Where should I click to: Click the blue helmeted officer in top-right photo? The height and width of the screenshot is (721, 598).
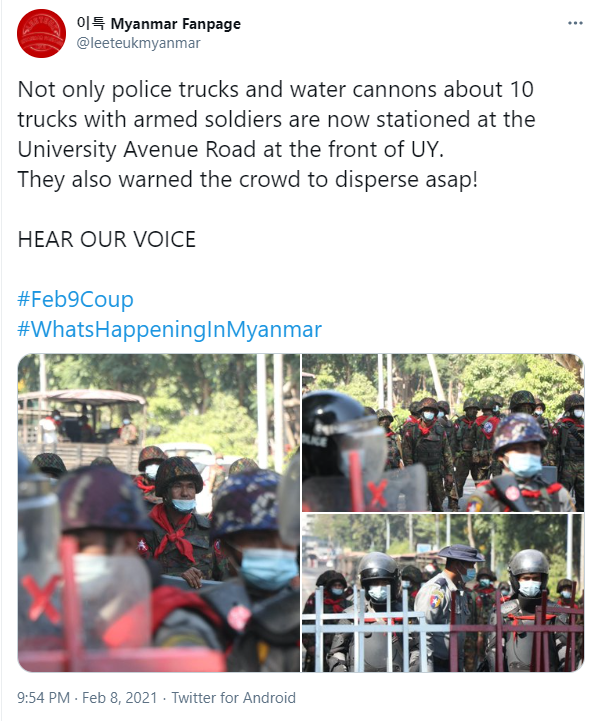click(522, 462)
